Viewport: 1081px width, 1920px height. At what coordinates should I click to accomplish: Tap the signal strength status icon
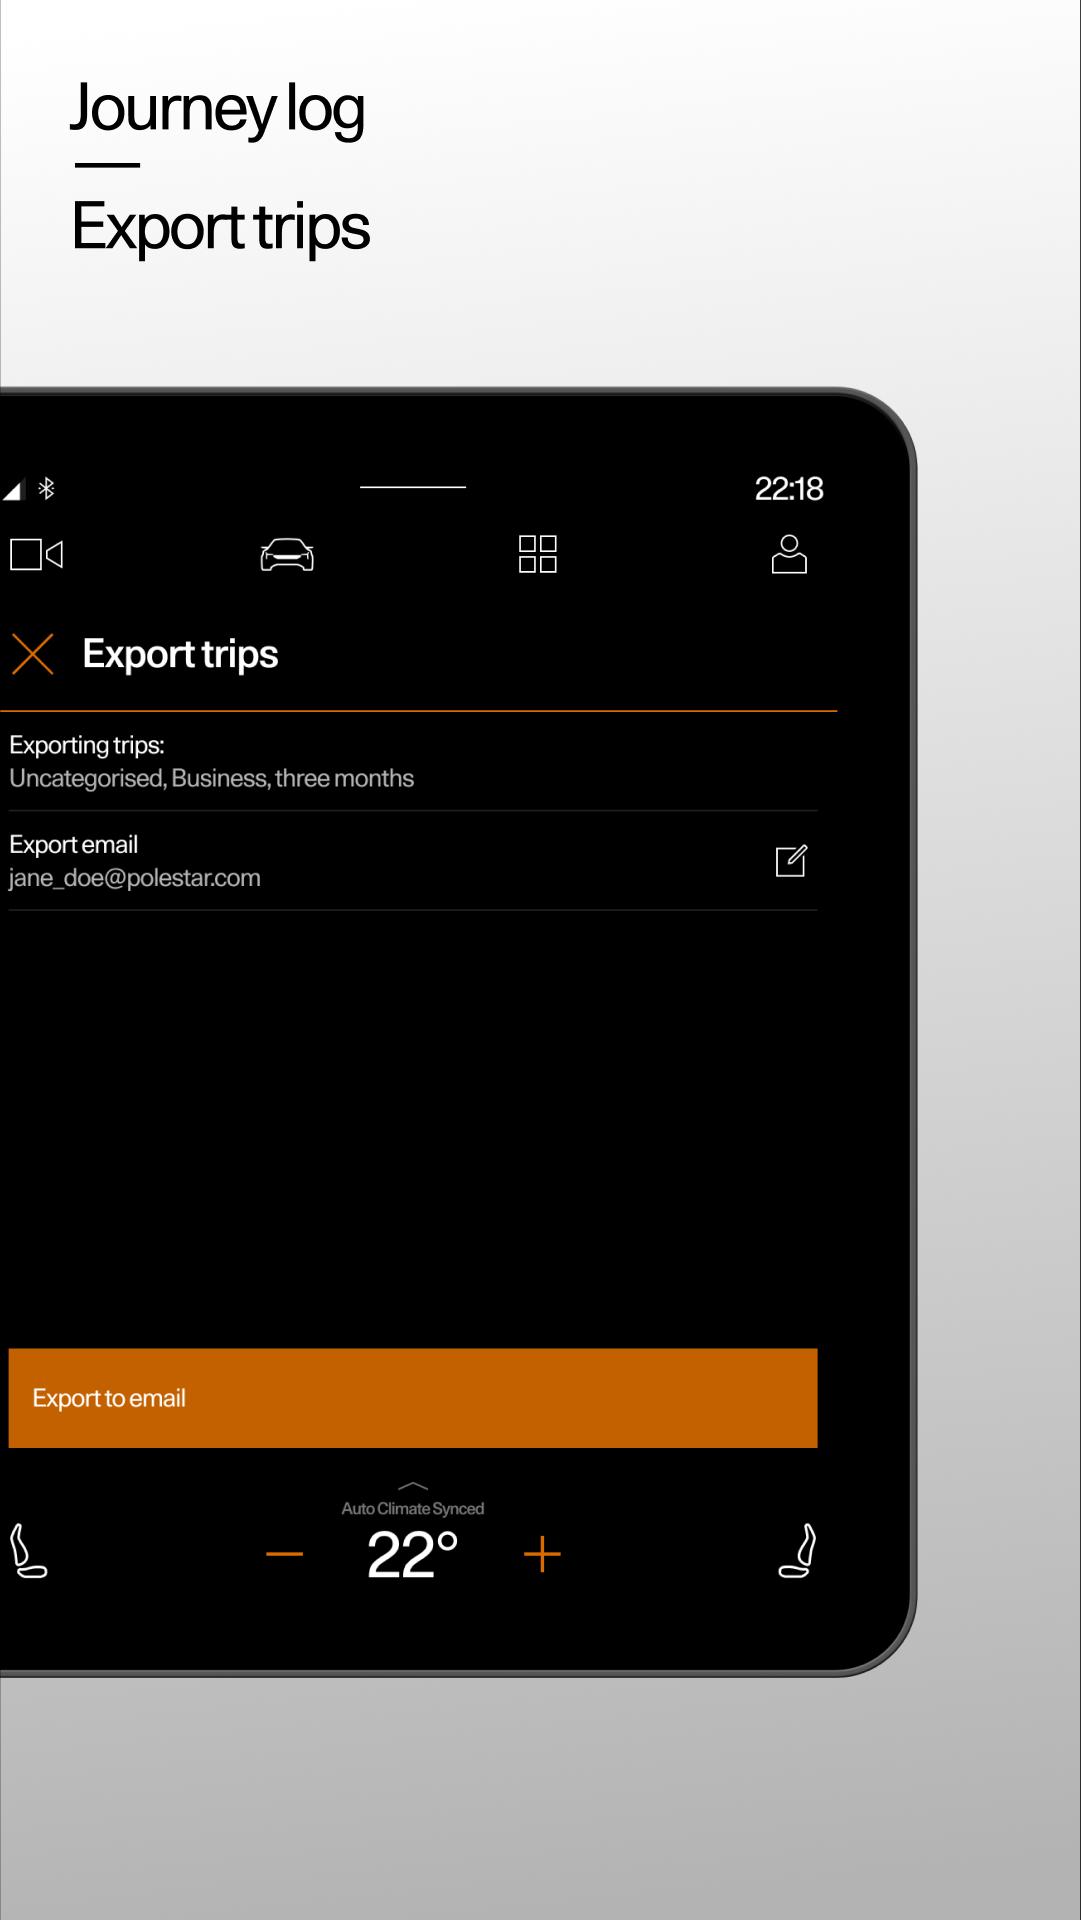[12, 490]
